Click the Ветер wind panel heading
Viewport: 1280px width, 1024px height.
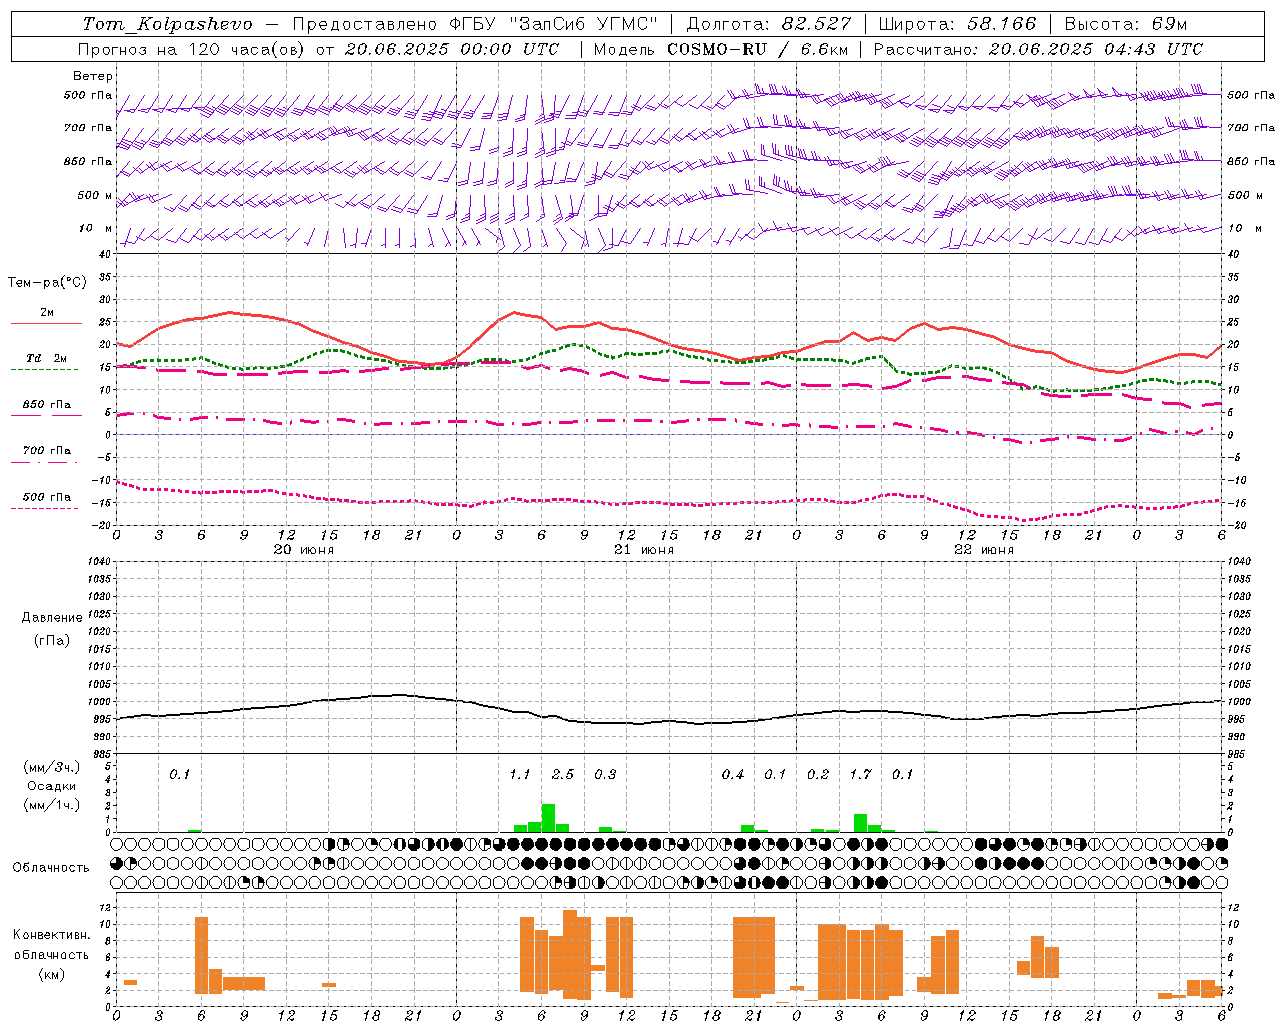click(93, 76)
